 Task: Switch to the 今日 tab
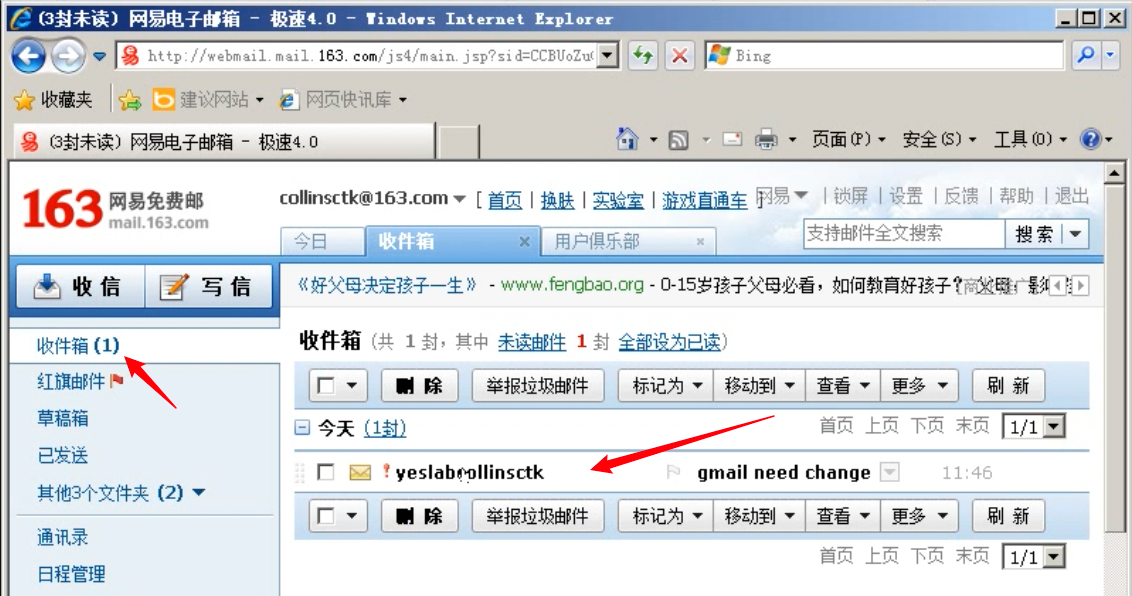click(x=322, y=241)
